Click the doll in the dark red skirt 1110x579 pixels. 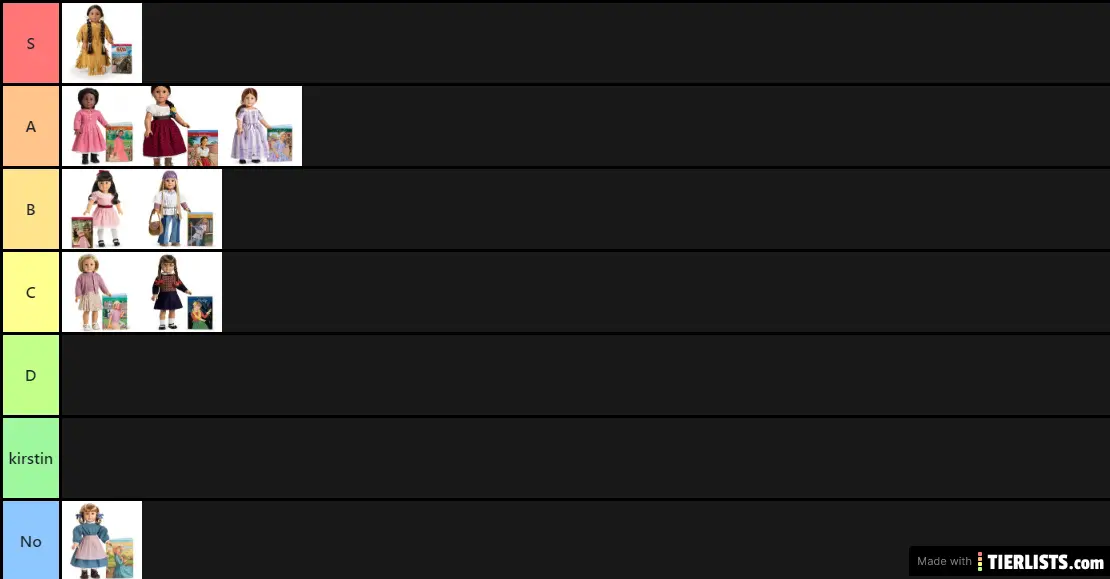click(181, 126)
